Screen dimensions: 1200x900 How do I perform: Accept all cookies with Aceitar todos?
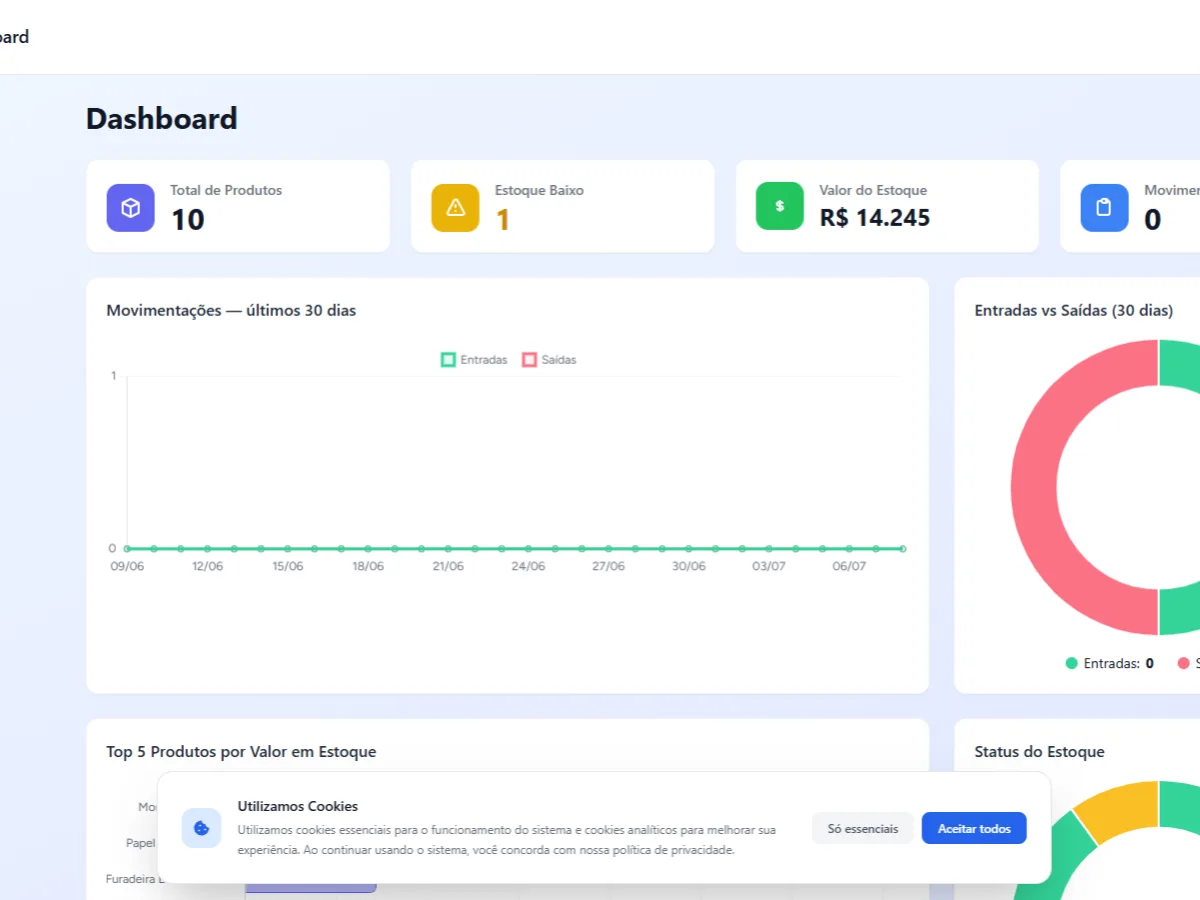pos(974,828)
